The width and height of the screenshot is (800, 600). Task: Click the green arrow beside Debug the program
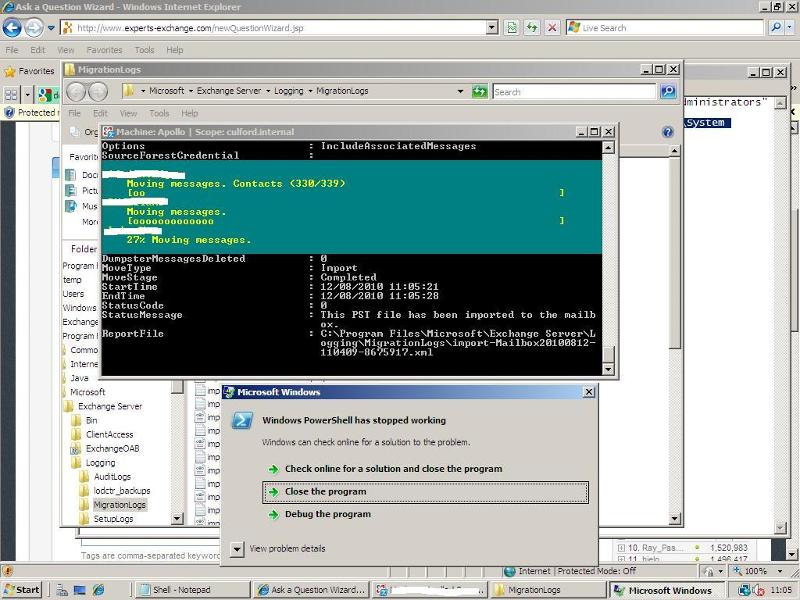click(272, 514)
